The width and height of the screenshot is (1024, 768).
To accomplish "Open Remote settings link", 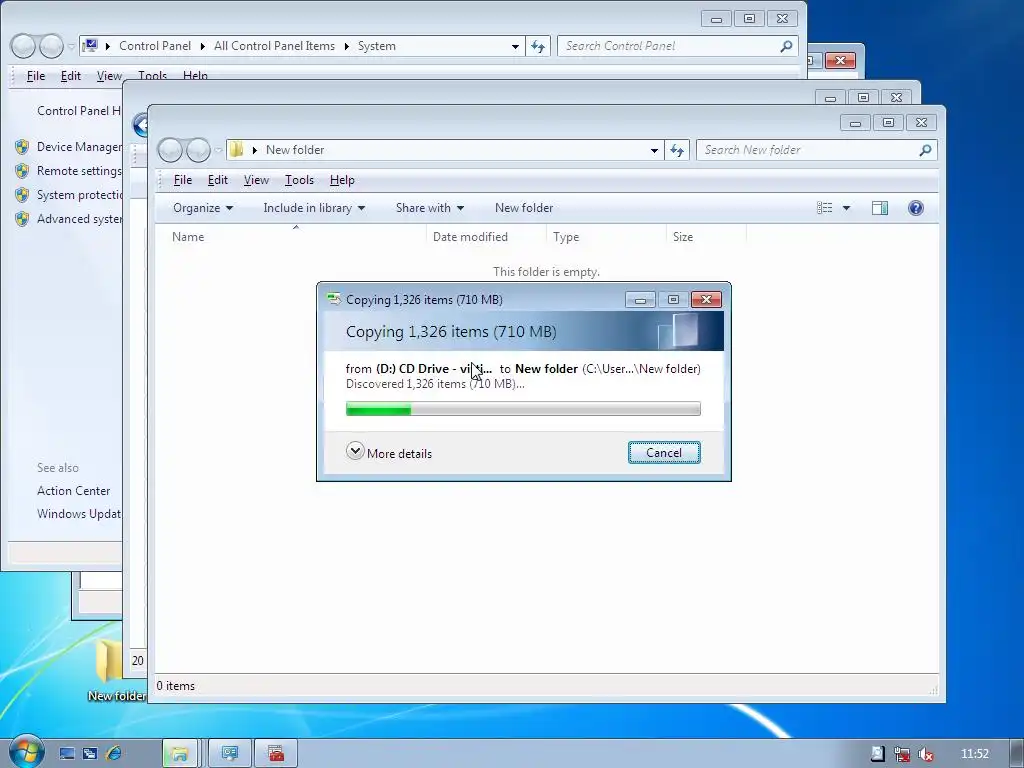I will coord(79,171).
